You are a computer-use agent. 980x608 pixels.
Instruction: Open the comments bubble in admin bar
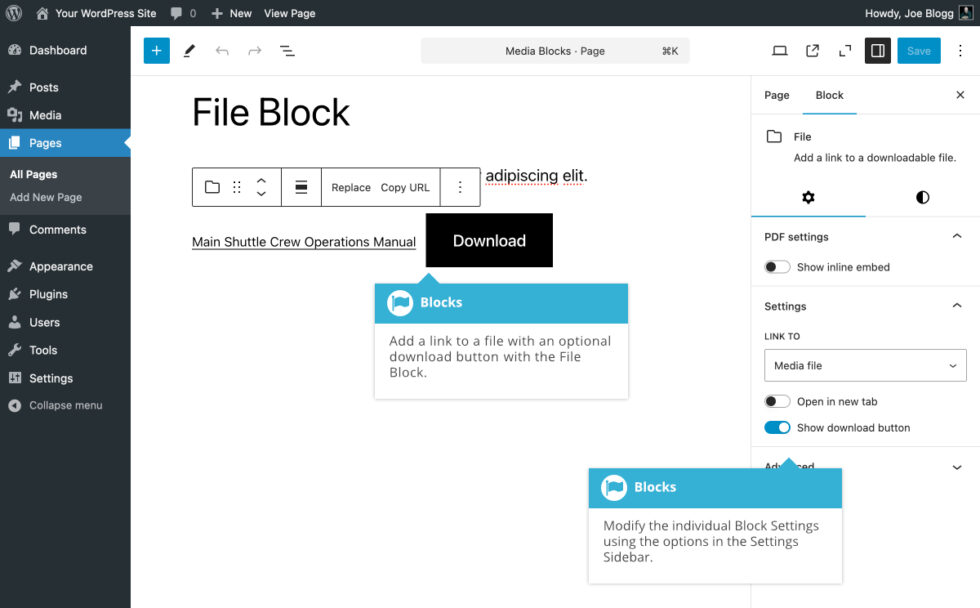183,13
